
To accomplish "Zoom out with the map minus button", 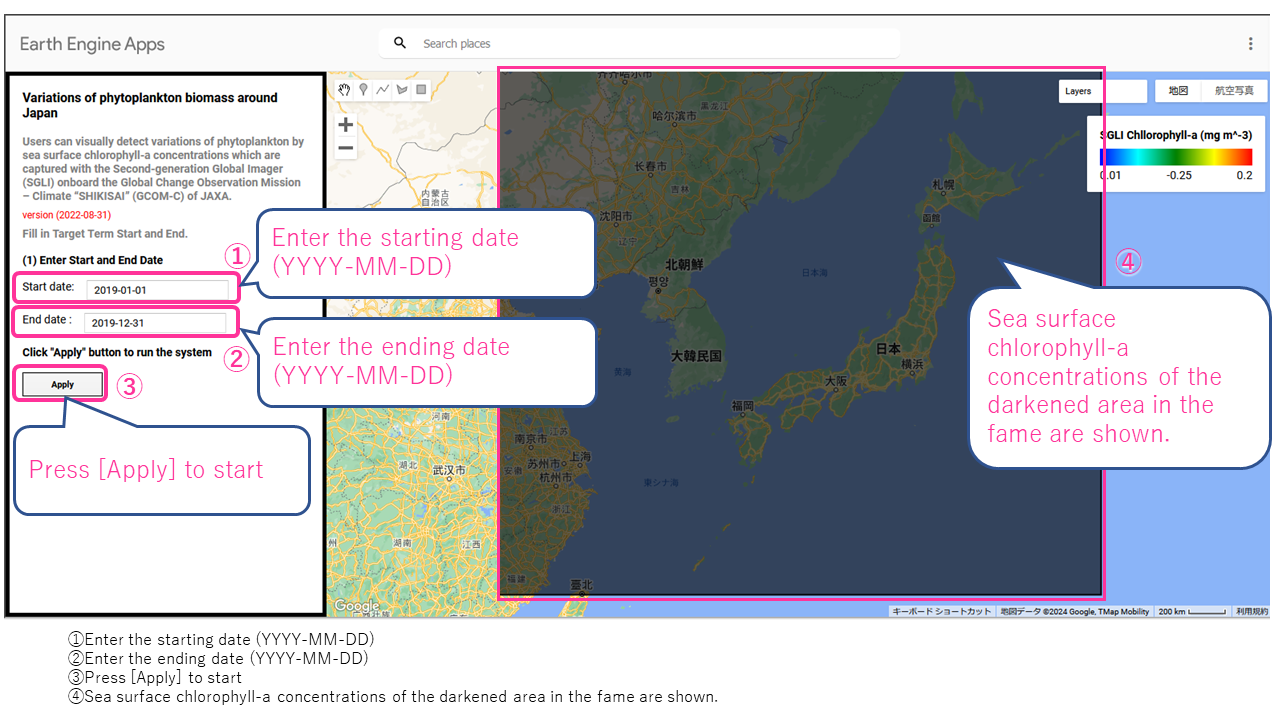I will click(x=345, y=148).
